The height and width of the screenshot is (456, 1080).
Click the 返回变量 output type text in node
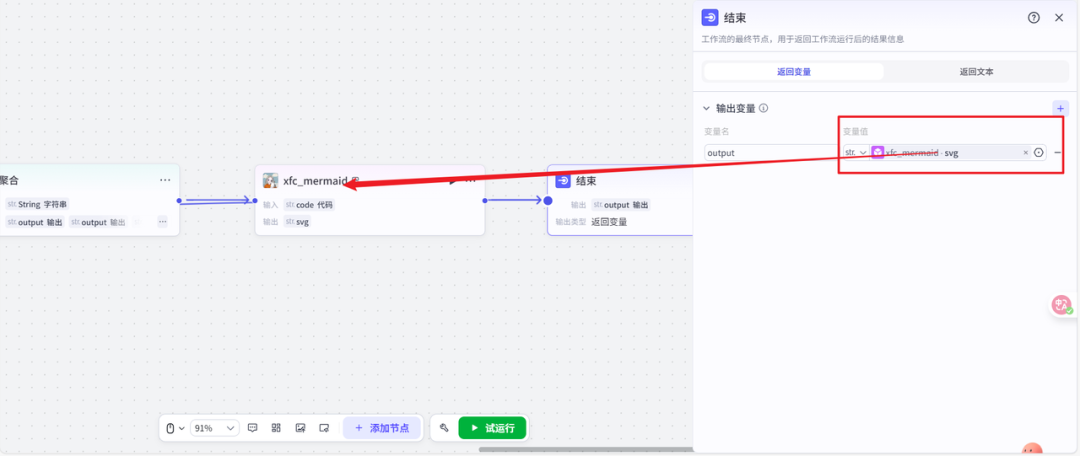[x=609, y=222]
